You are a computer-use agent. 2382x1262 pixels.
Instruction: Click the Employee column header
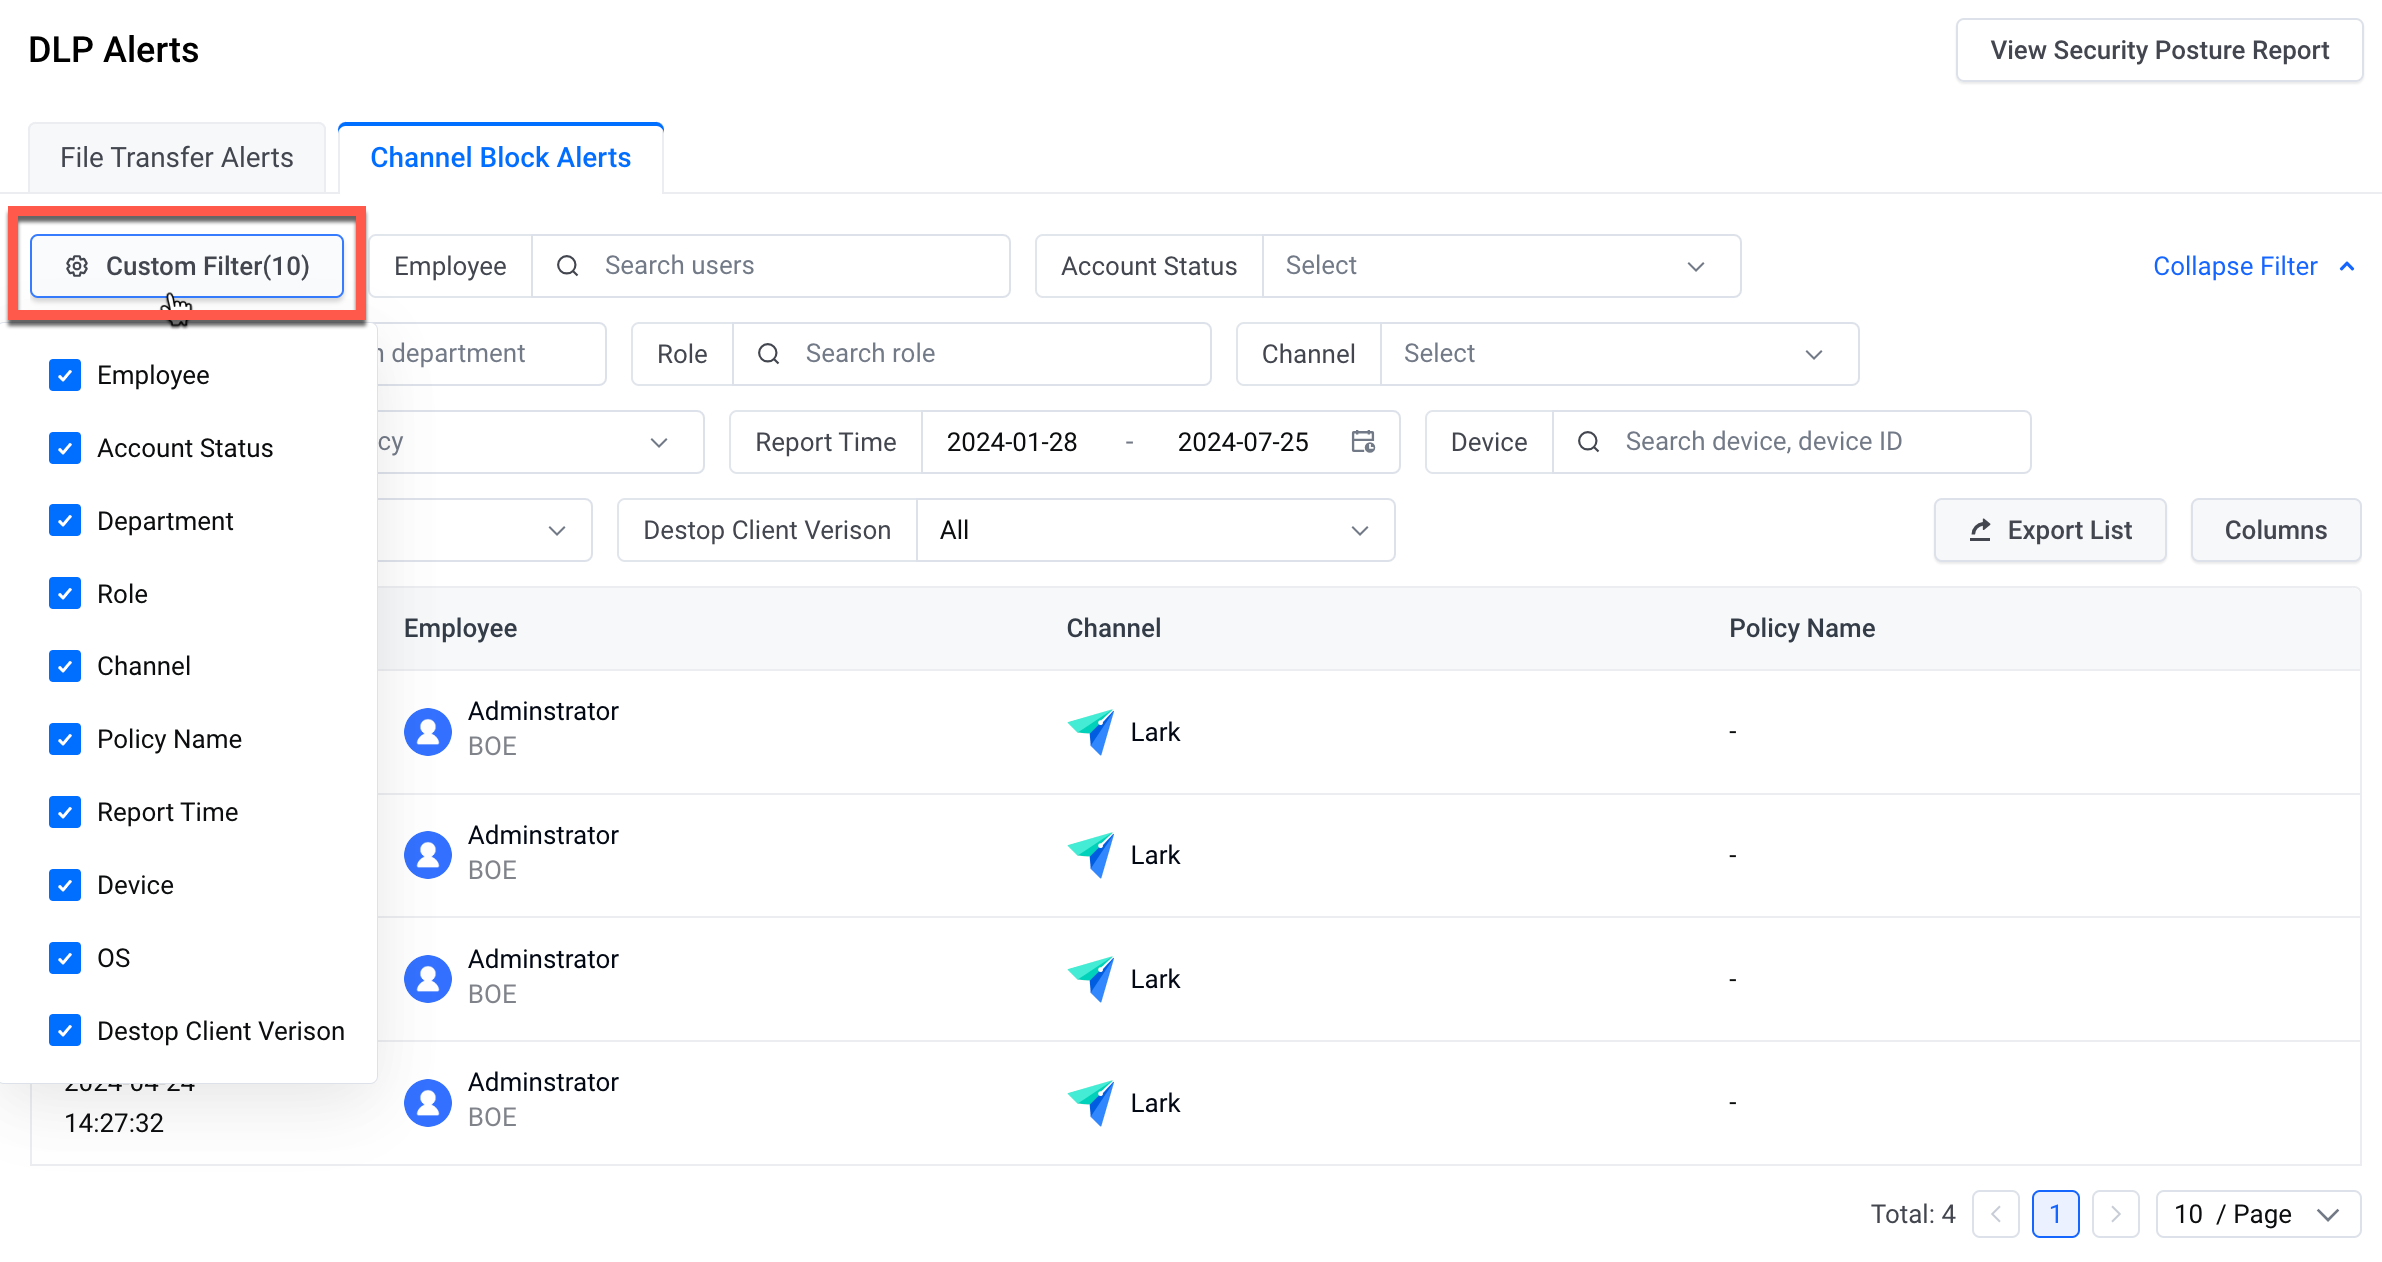460,628
